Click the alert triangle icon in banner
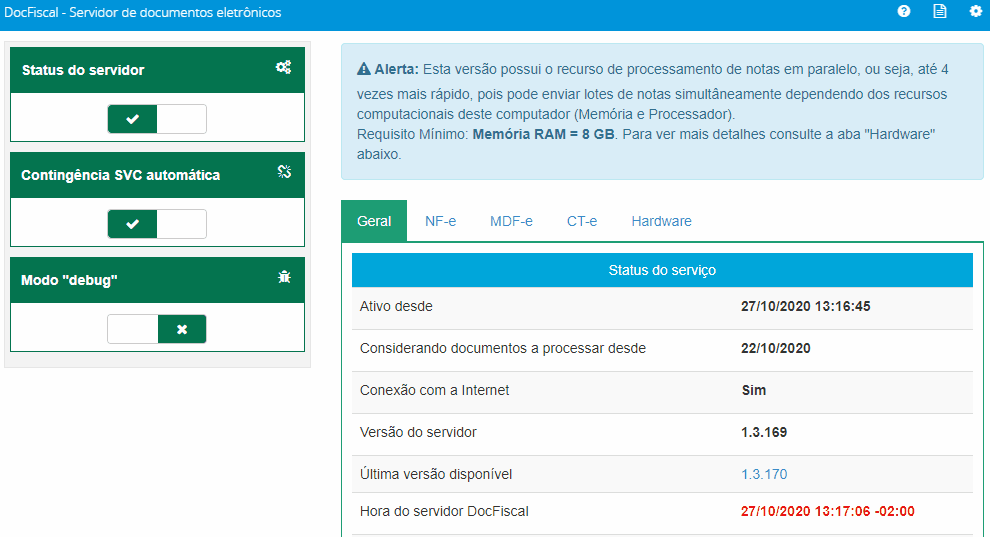Image resolution: width=990 pixels, height=537 pixels. tap(364, 69)
